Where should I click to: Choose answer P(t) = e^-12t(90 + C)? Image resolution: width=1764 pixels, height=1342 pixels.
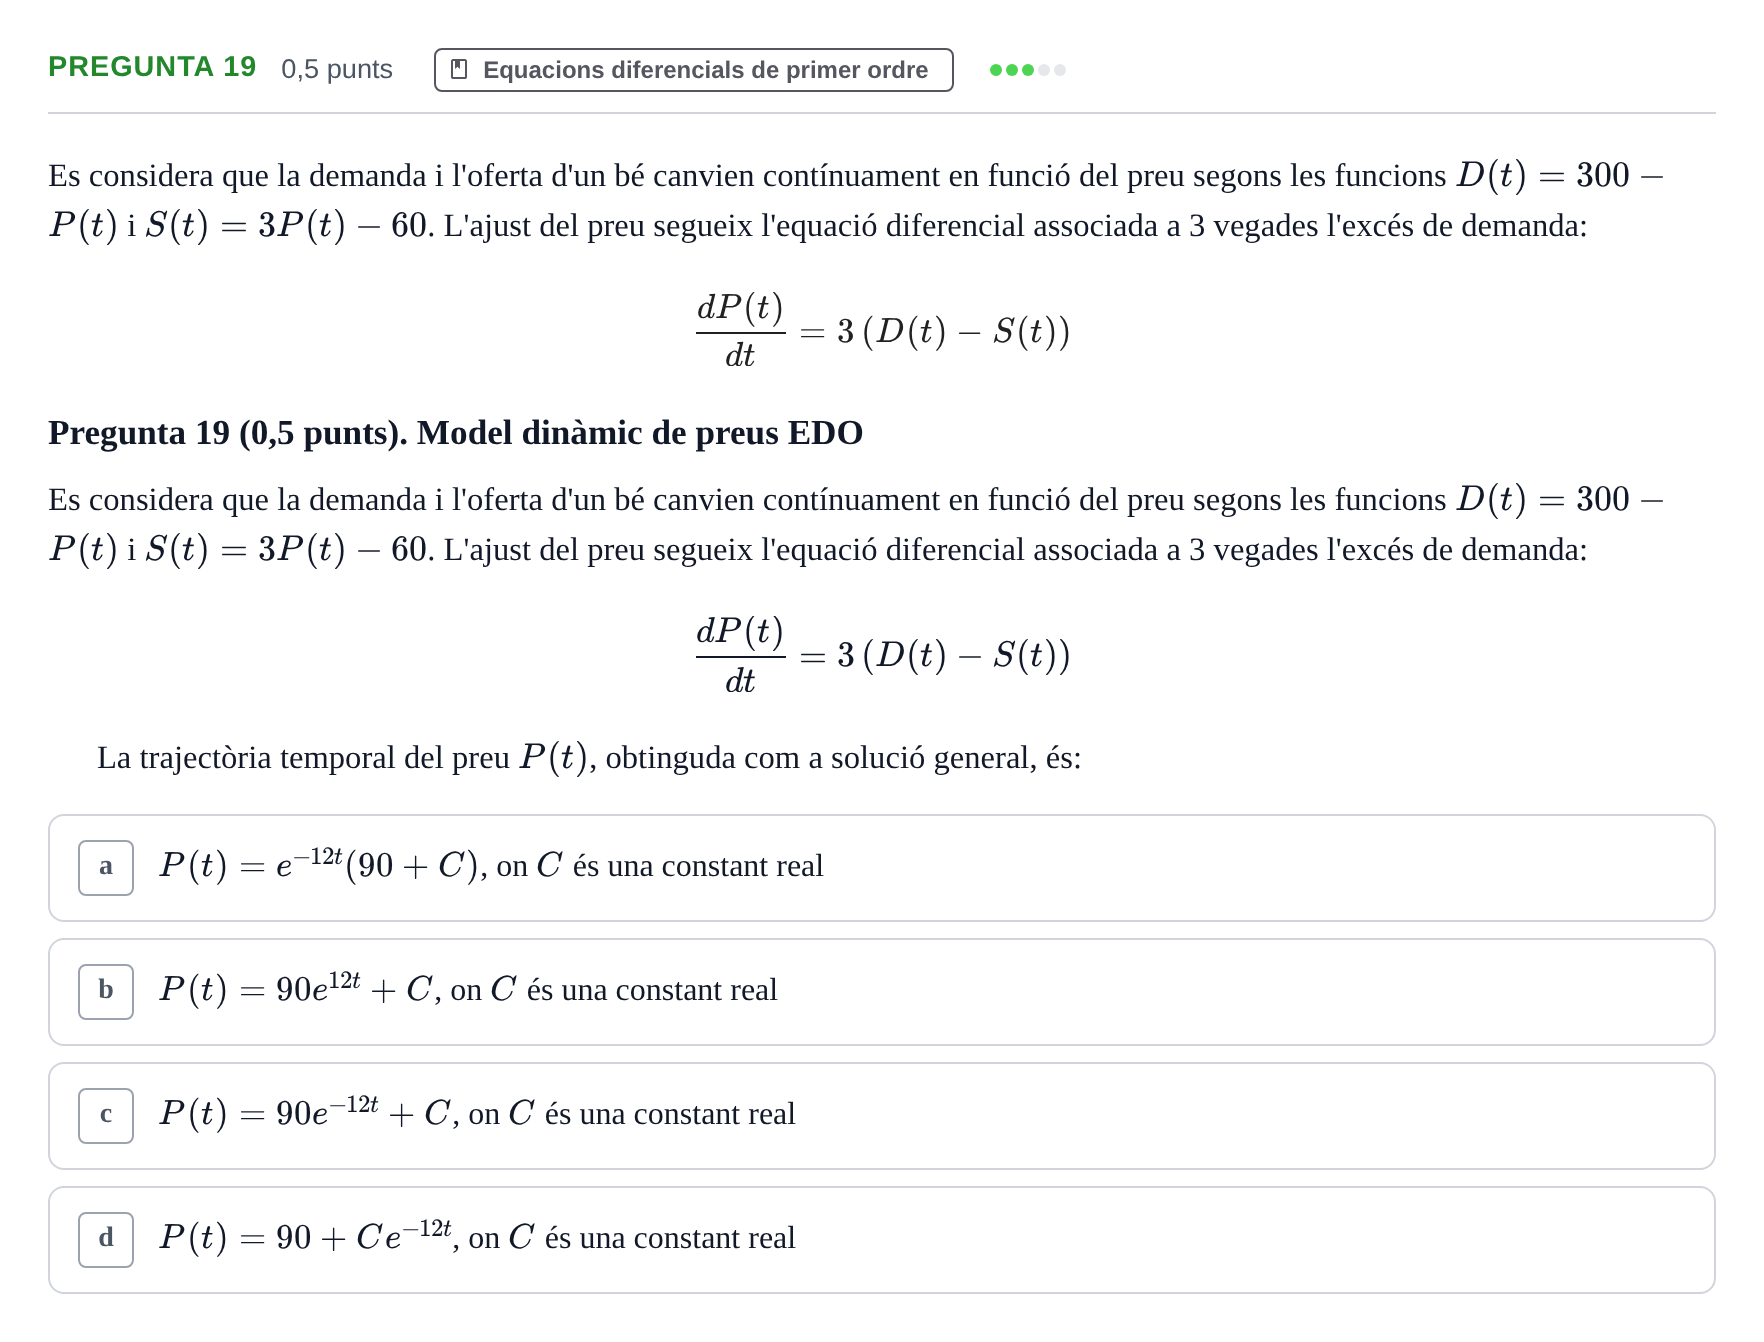tap(881, 868)
